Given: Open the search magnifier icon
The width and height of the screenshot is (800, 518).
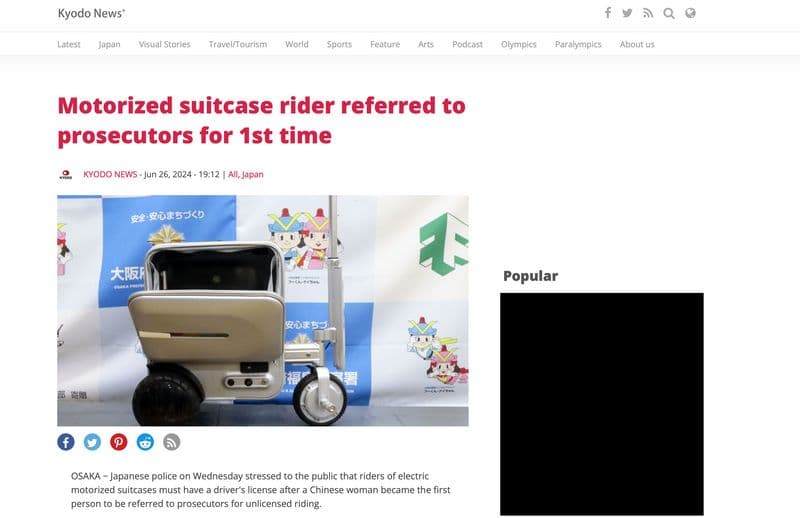Looking at the screenshot, I should 669,13.
